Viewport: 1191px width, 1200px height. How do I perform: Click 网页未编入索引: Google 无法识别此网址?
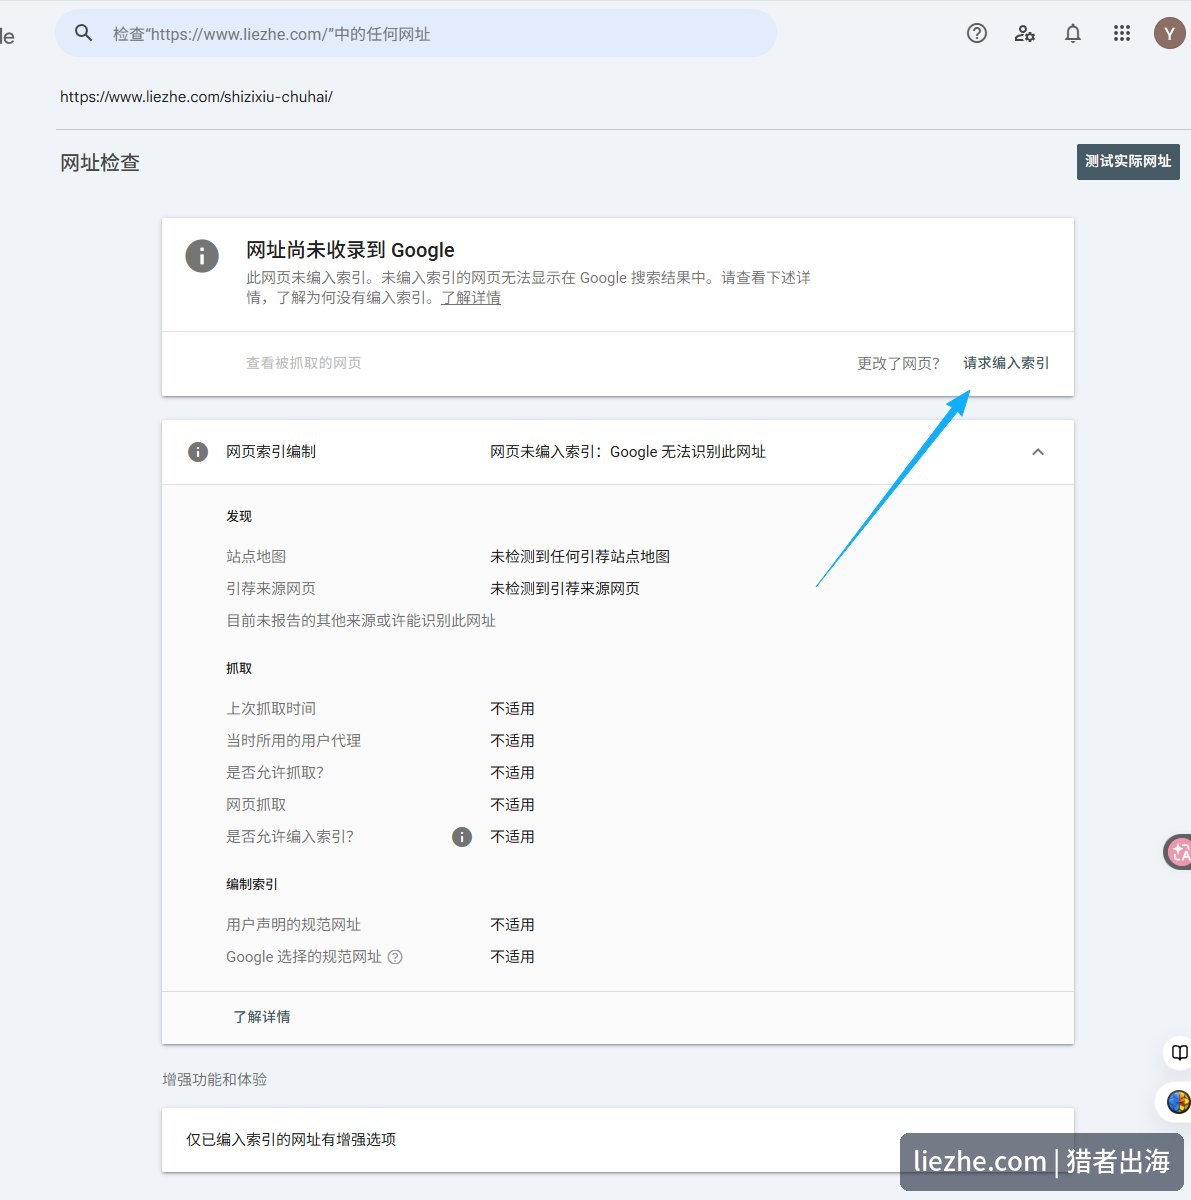[x=628, y=452]
